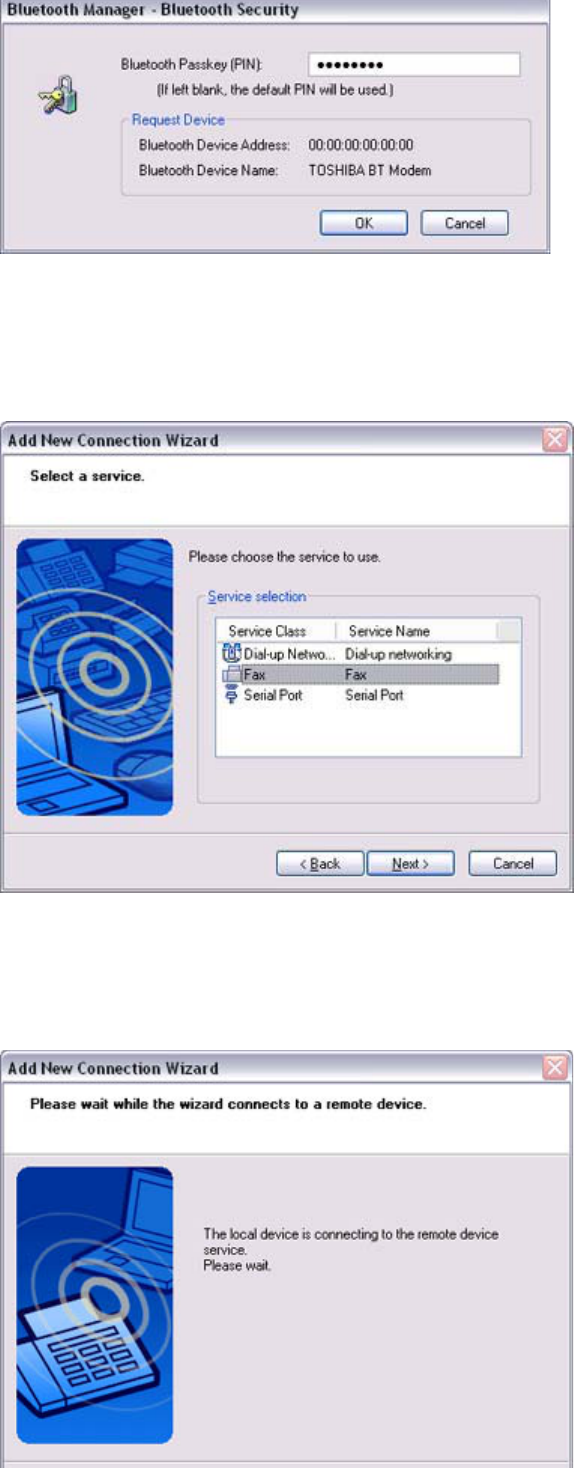Focus the Bluetooth Passkey (PIN) field
The height and width of the screenshot is (1468, 574).
tap(414, 65)
